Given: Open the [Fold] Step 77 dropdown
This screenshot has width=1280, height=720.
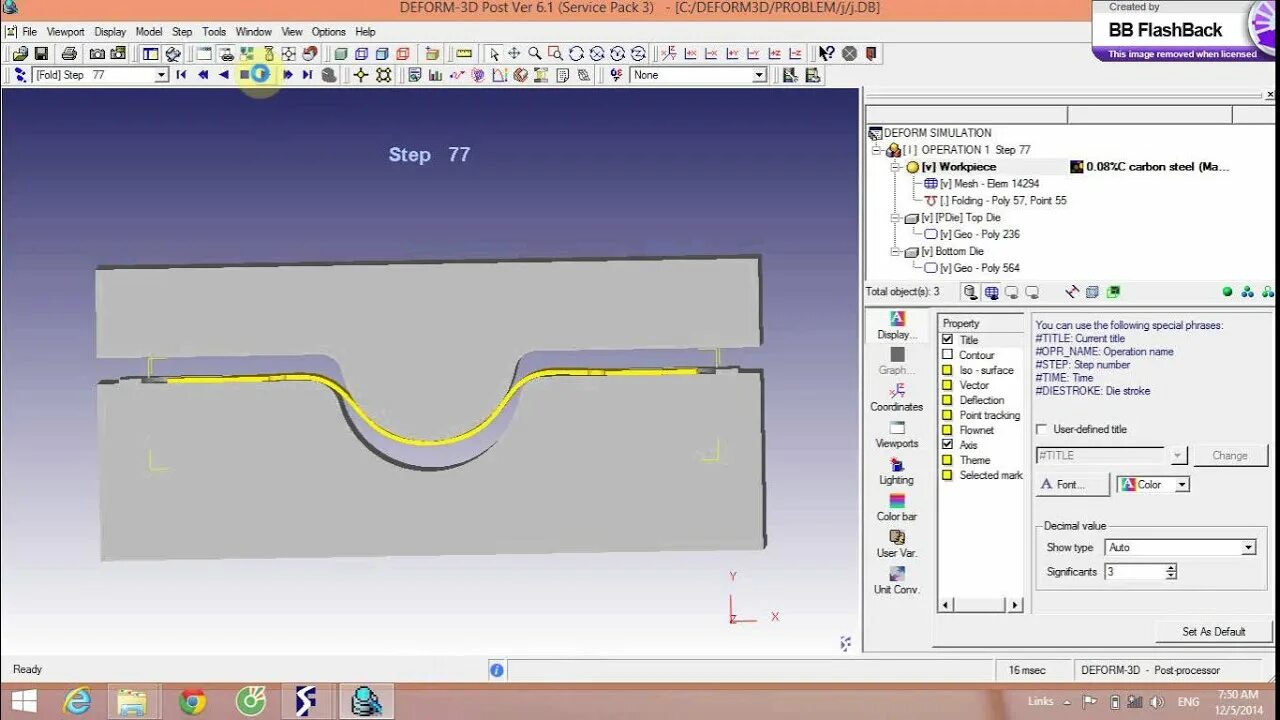Looking at the screenshot, I should [x=161, y=75].
